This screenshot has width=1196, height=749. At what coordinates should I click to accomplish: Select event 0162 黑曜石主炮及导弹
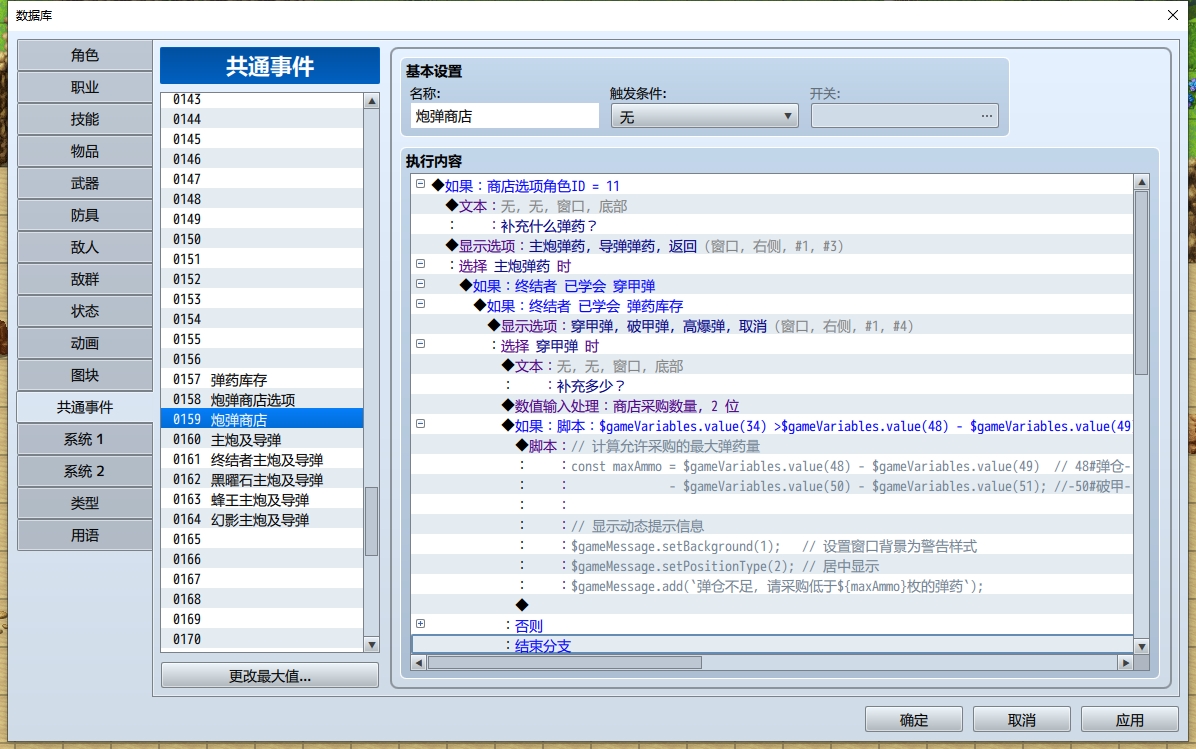point(262,480)
